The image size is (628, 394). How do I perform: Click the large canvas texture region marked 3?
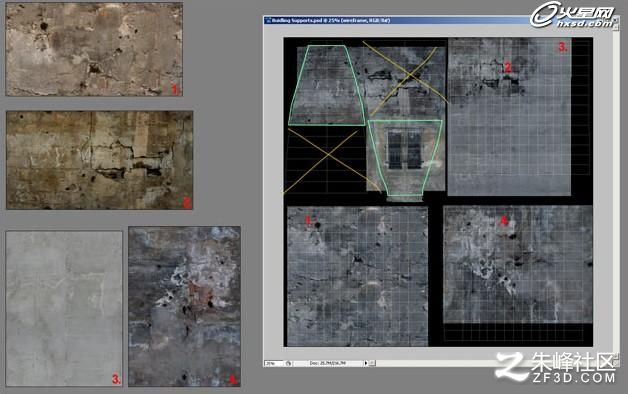pyautogui.click(x=509, y=117)
